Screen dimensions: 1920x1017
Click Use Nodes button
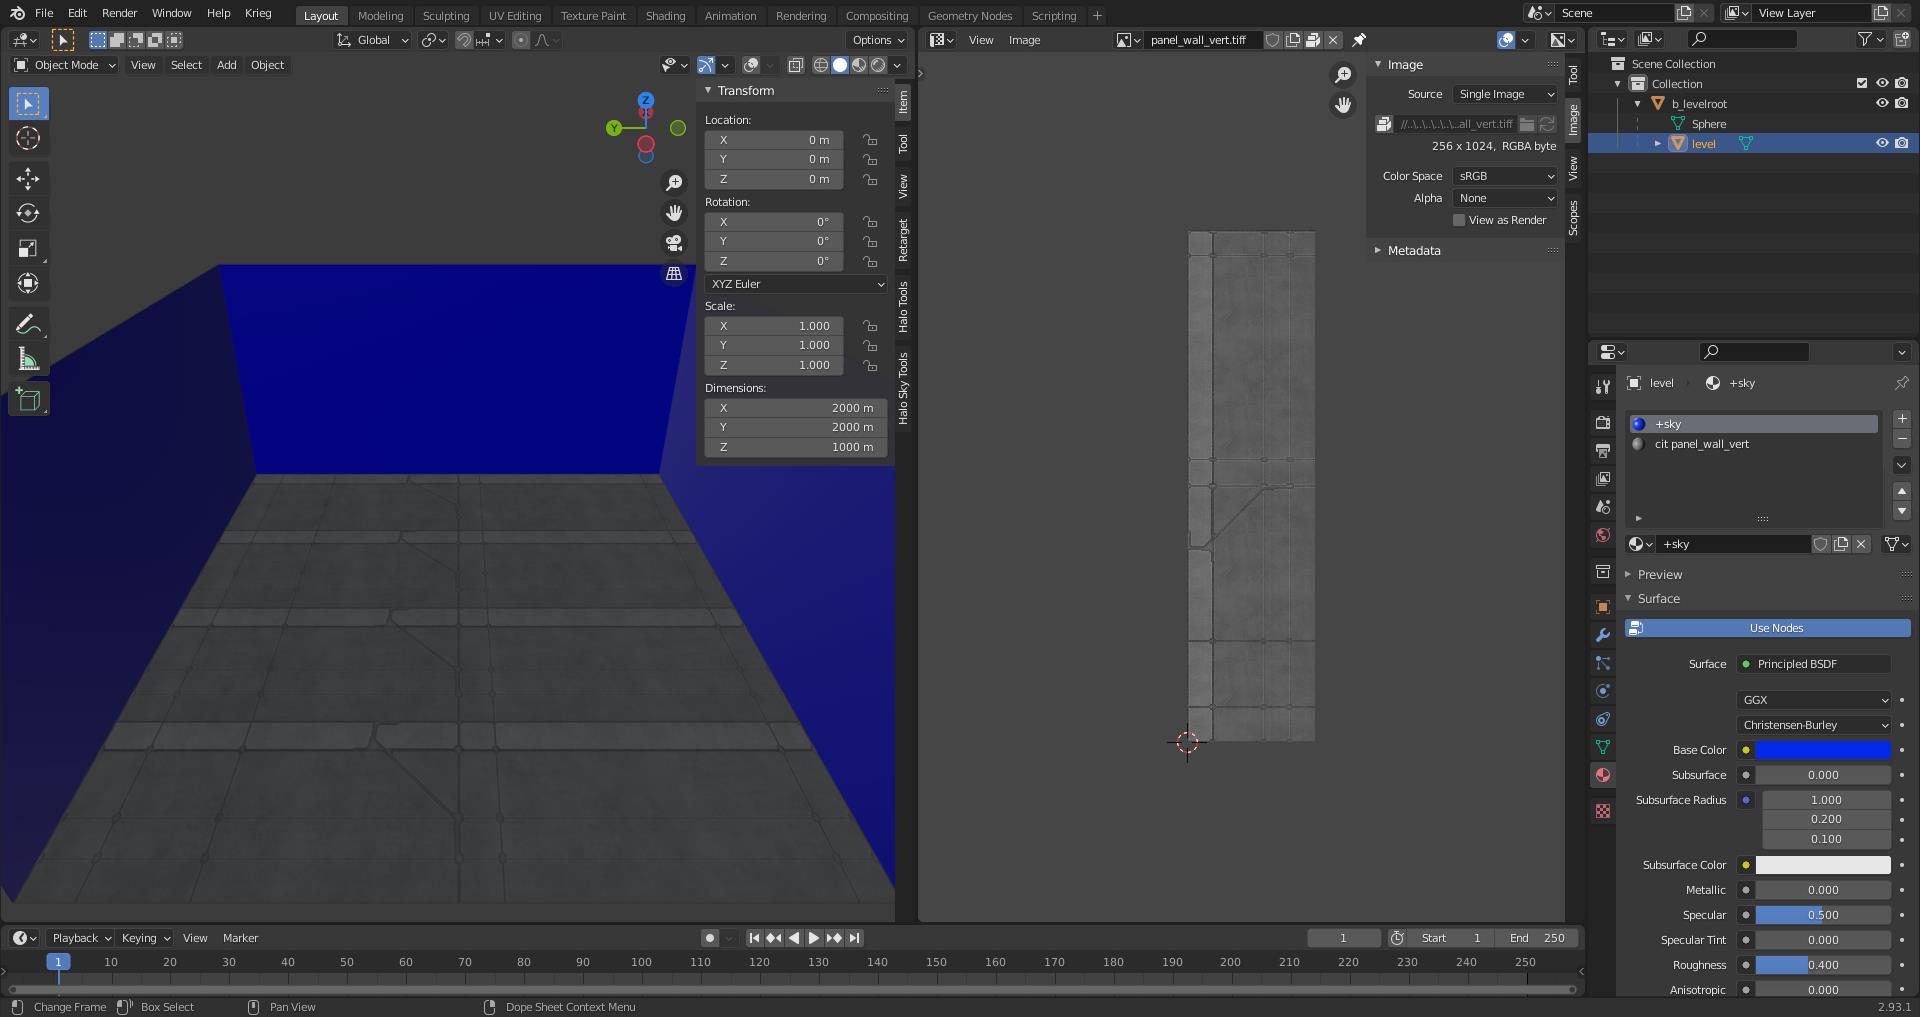coord(1767,628)
